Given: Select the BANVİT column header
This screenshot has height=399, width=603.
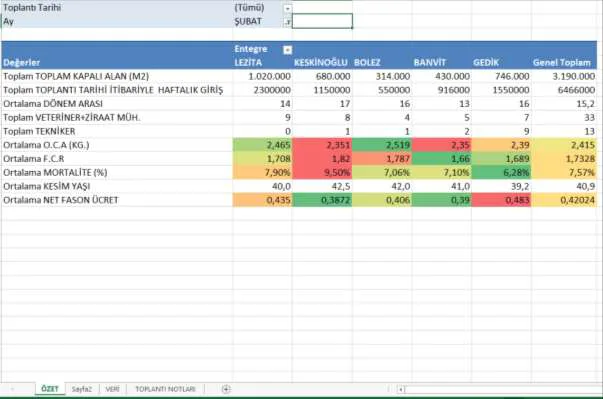Looking at the screenshot, I should 441,62.
